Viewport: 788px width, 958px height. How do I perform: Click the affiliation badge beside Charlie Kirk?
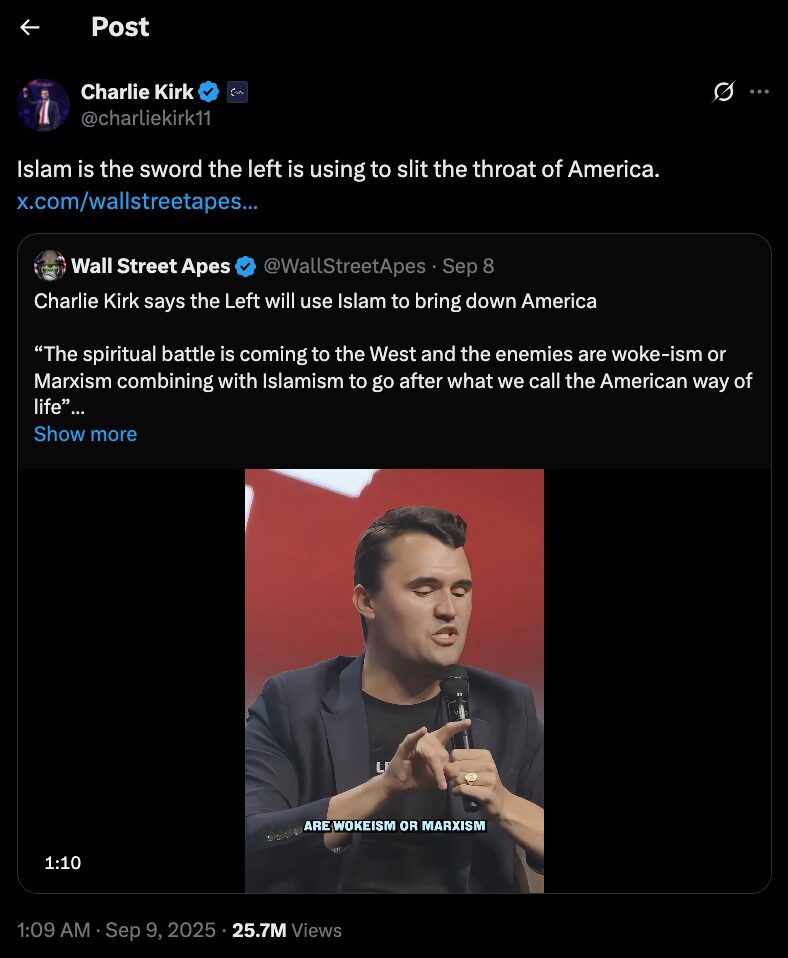pyautogui.click(x=237, y=93)
